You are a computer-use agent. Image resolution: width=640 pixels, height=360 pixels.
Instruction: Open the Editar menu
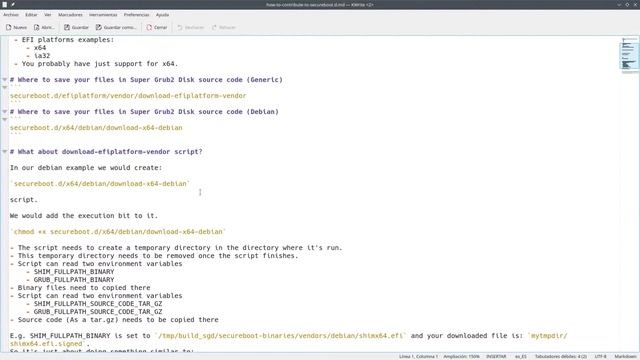[x=31, y=15]
